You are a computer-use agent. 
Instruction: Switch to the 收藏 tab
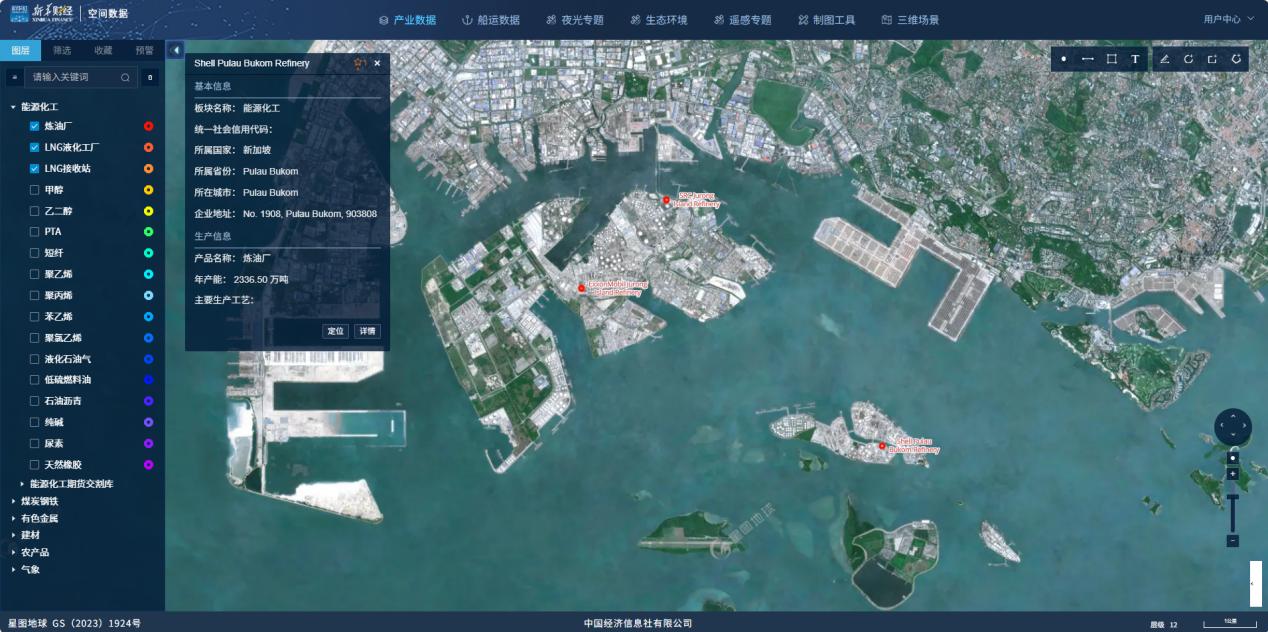click(103, 50)
